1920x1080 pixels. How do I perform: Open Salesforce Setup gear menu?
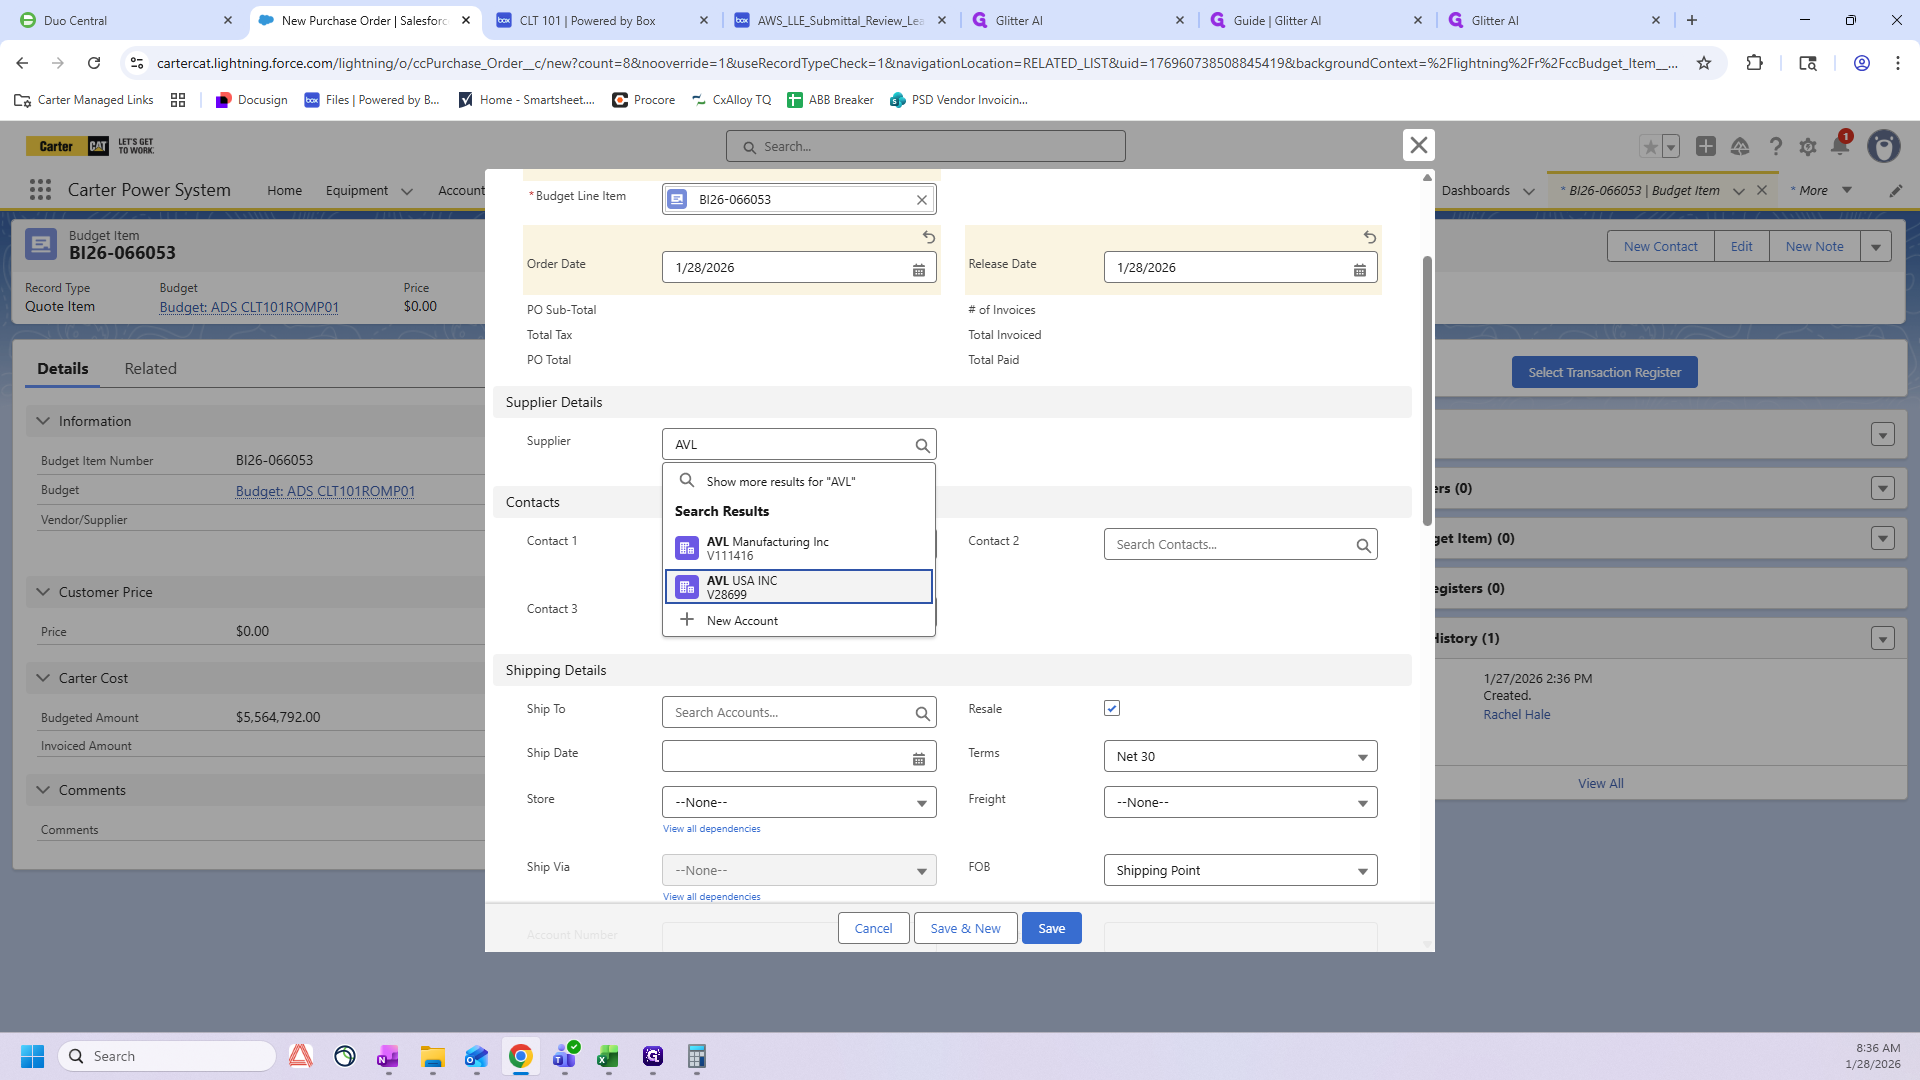coord(1808,147)
